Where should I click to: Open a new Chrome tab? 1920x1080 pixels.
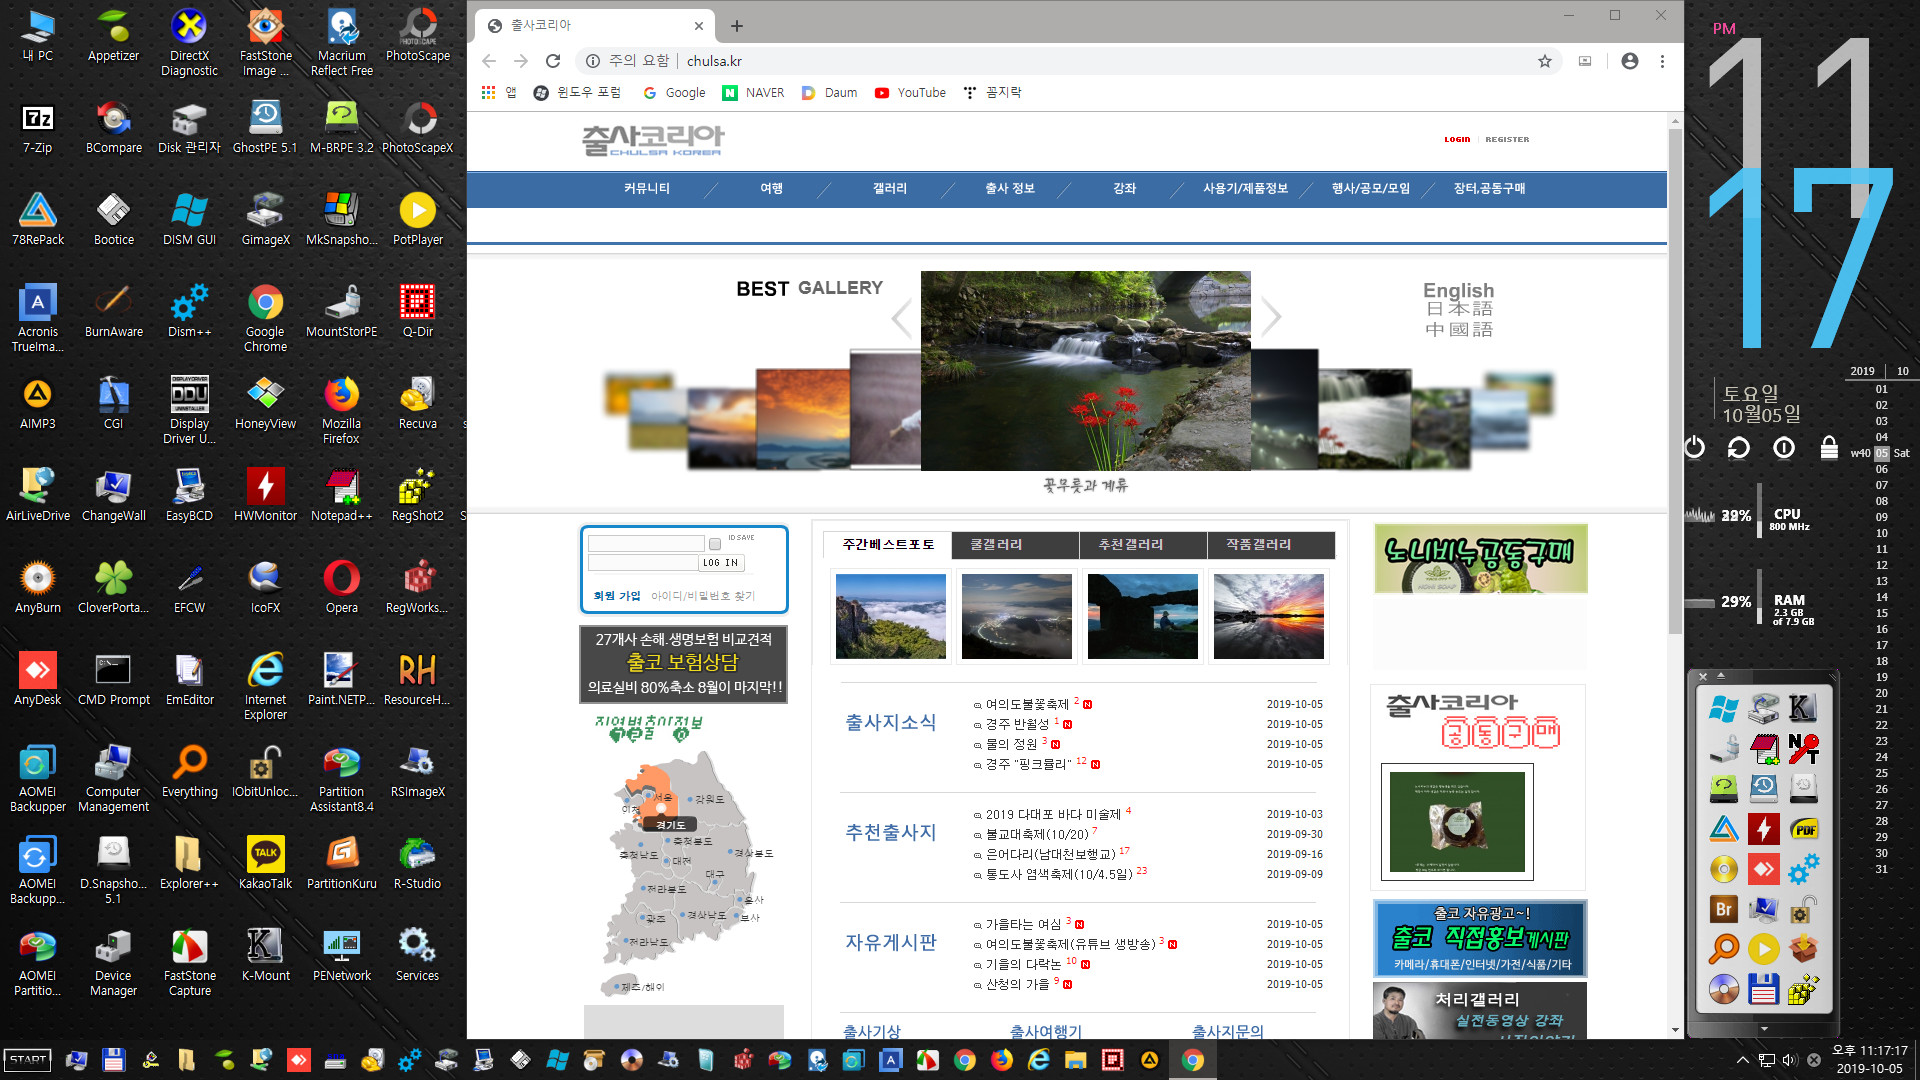[x=737, y=26]
